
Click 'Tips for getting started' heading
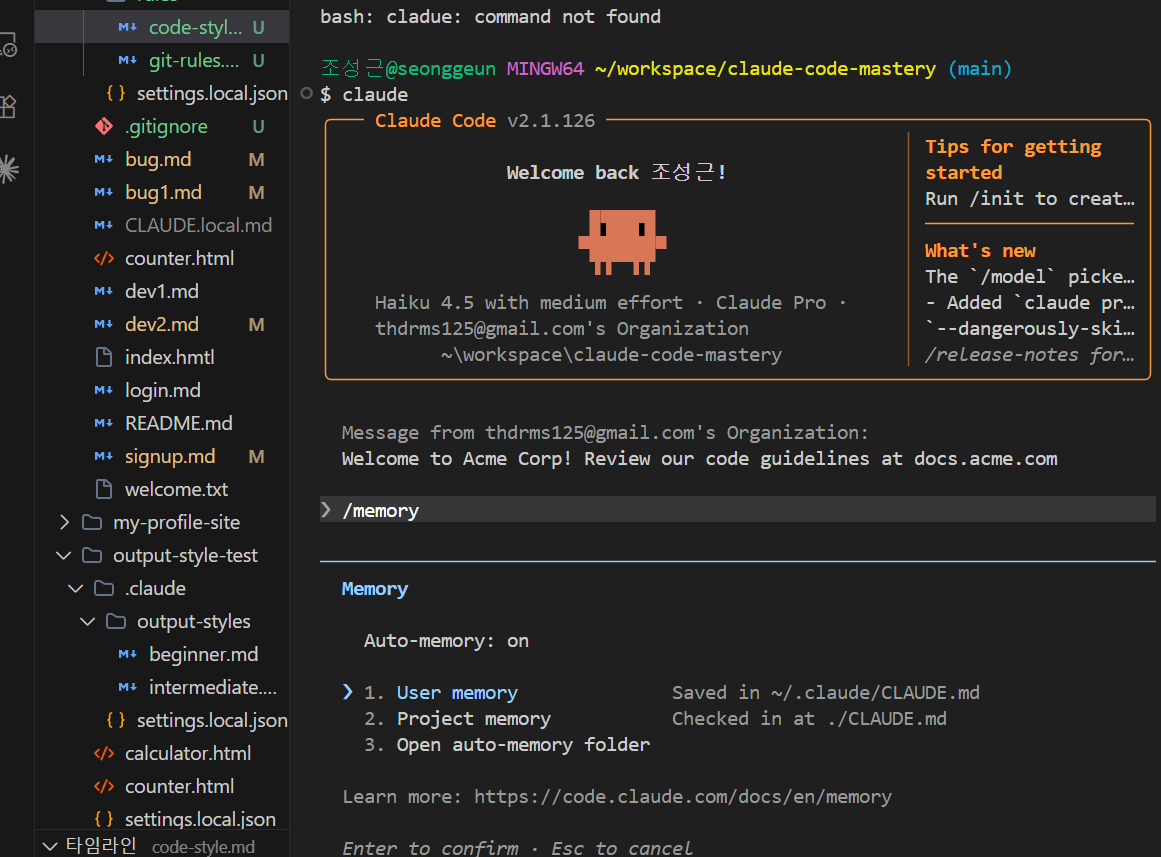(x=1013, y=159)
